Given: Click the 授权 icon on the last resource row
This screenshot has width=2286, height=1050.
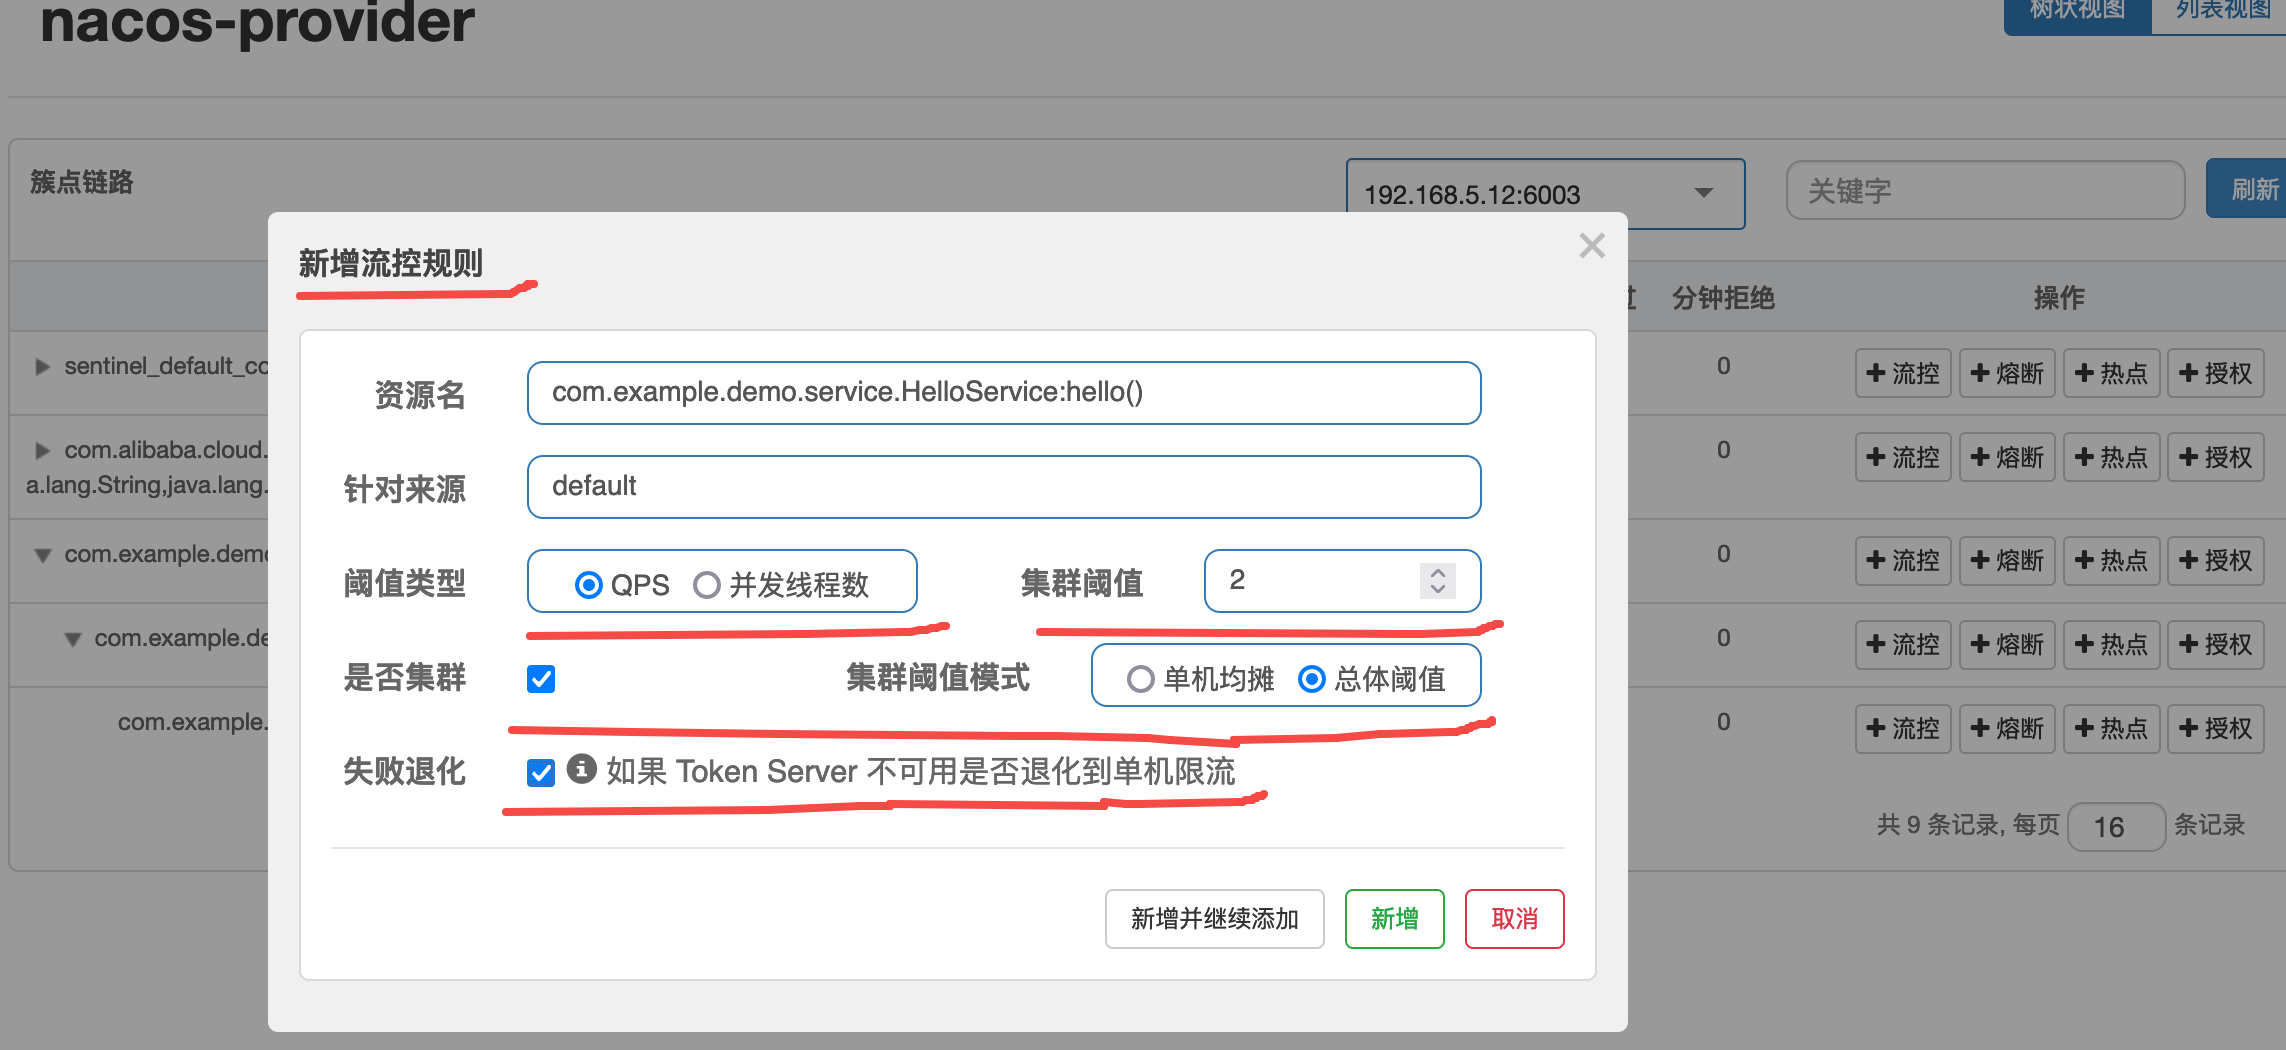Looking at the screenshot, I should point(2216,729).
